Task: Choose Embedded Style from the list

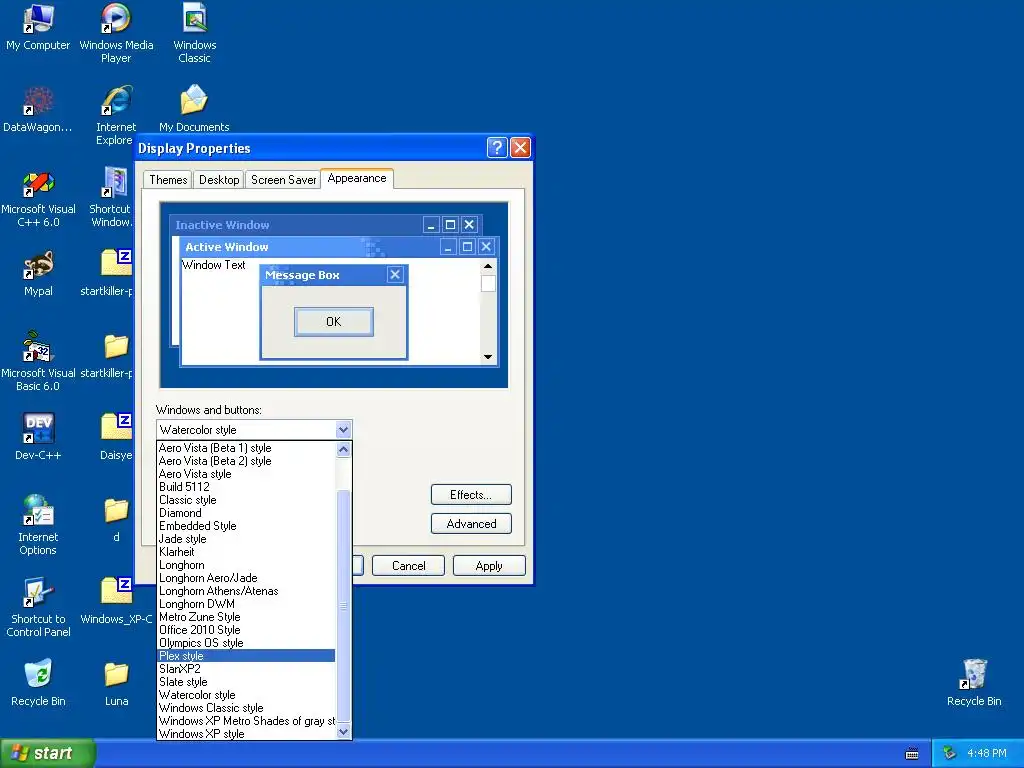Action: point(247,526)
